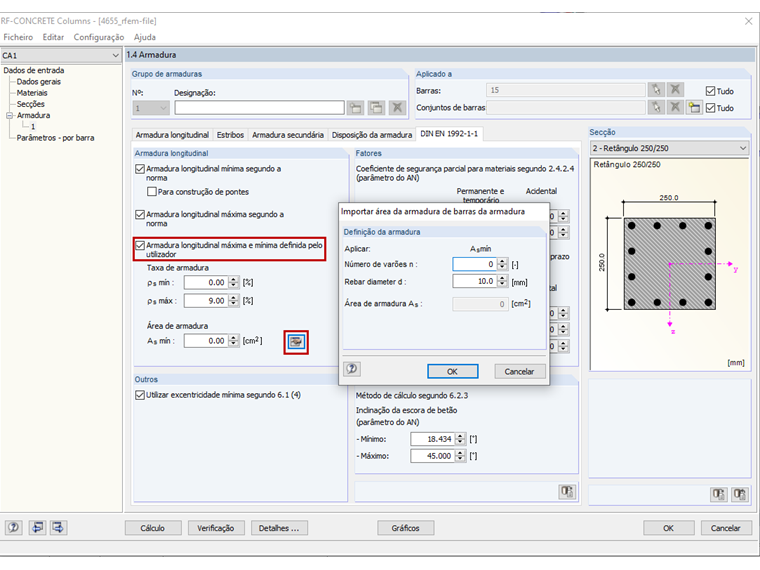Viewport: 760px width, 570px height.
Task: Adjust ρs máx value with the spinner
Action: pos(234,301)
